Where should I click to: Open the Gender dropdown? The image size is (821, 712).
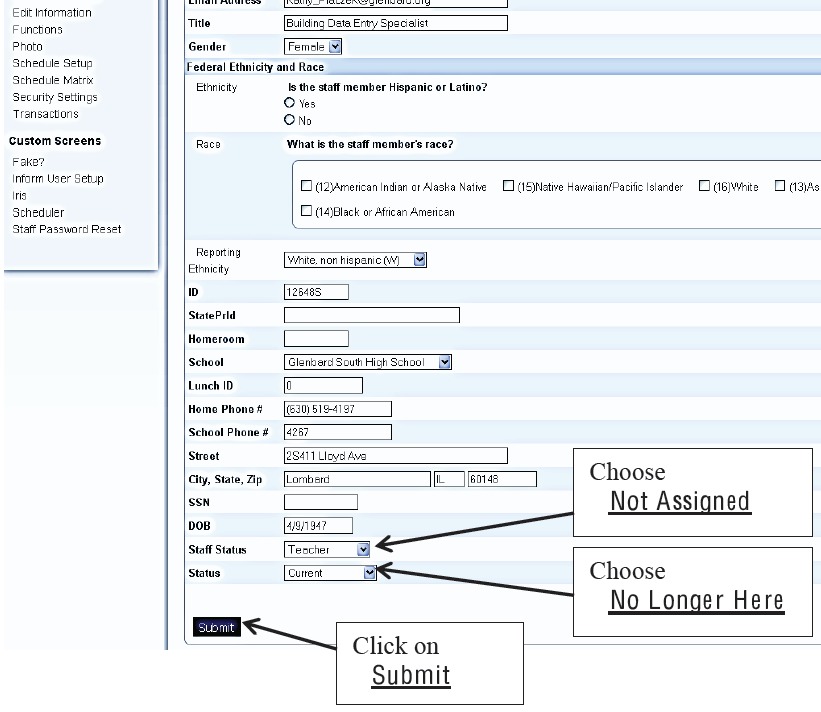point(334,46)
